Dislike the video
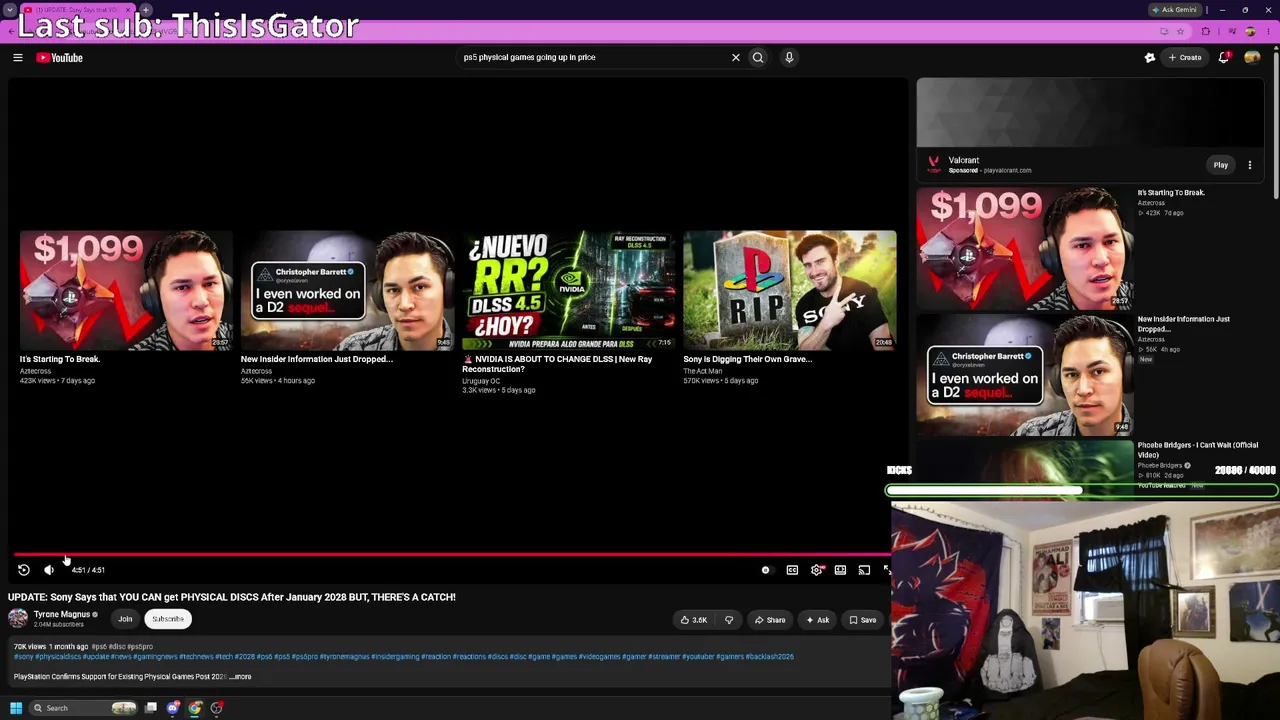 pyautogui.click(x=729, y=620)
